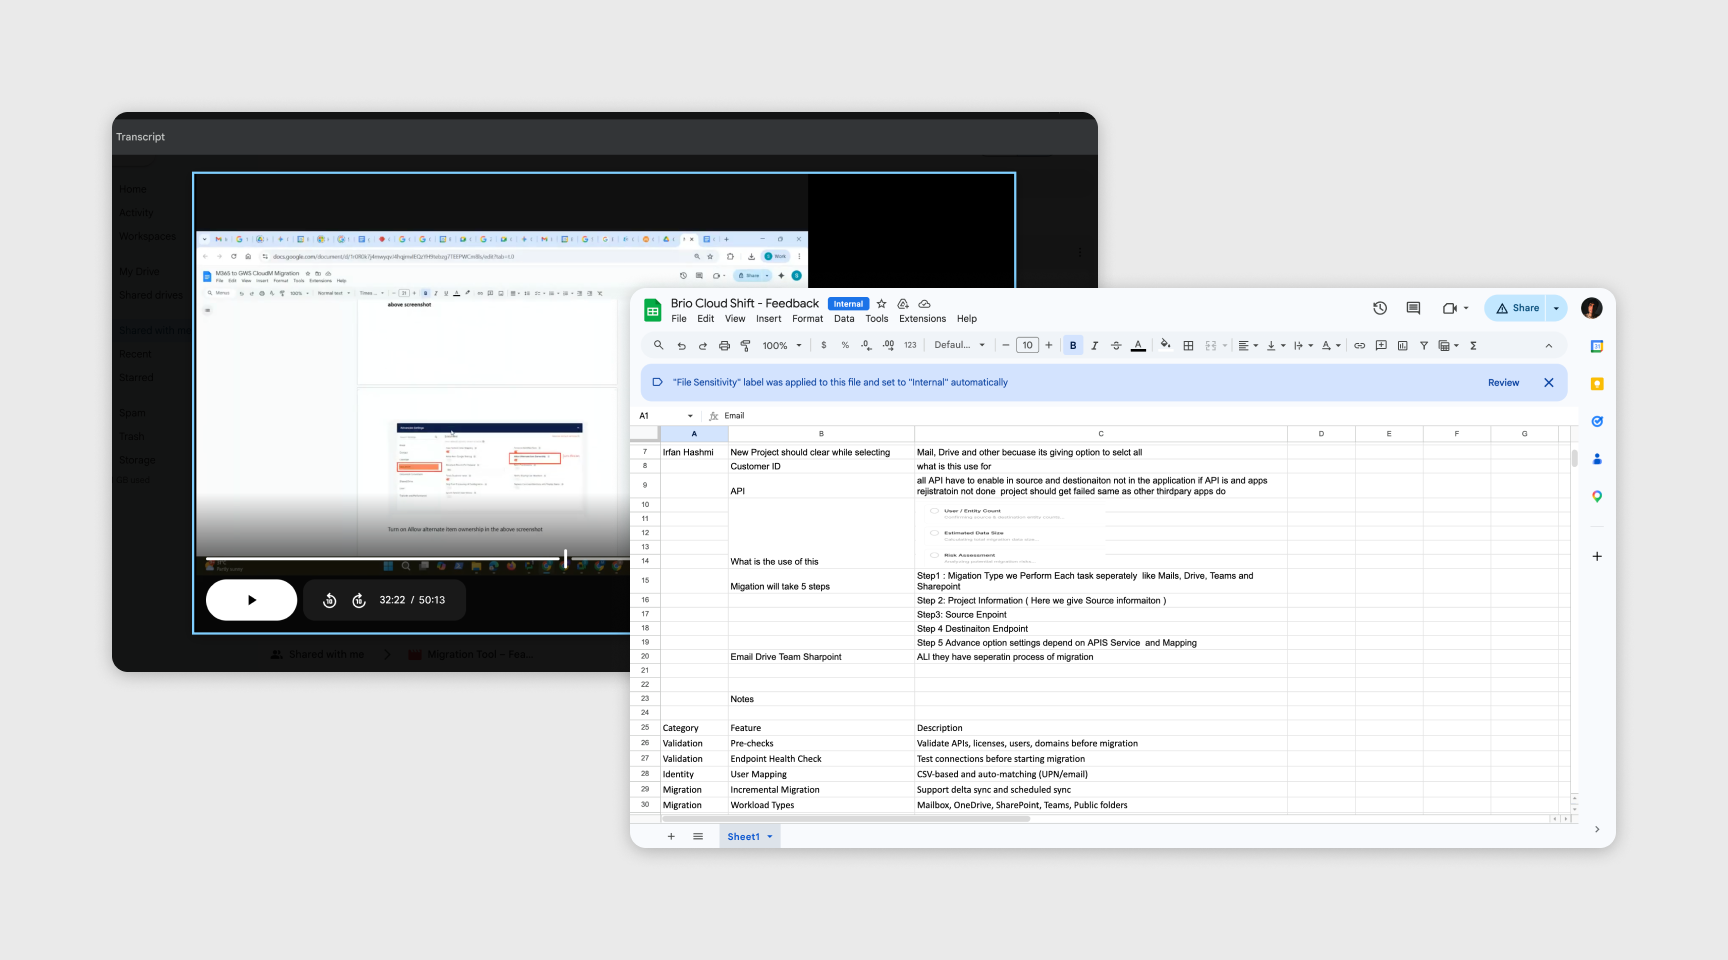This screenshot has height=960, width=1728.
Task: Toggle bold formatting
Action: click(x=1073, y=345)
